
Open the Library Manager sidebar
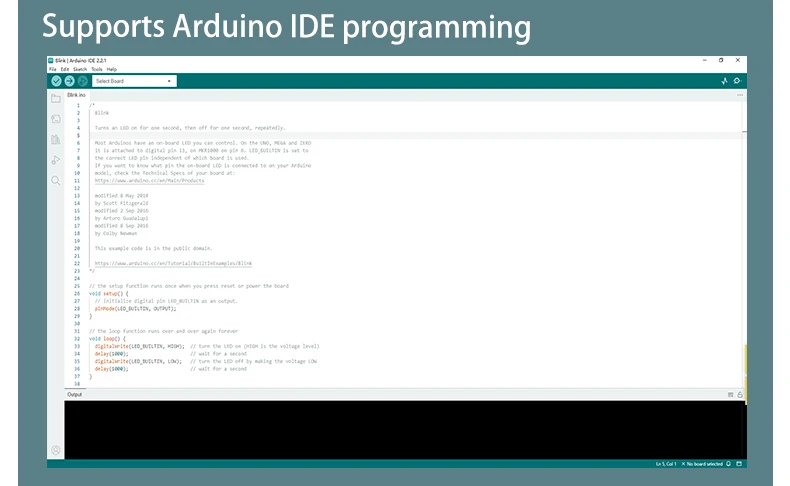[x=56, y=140]
